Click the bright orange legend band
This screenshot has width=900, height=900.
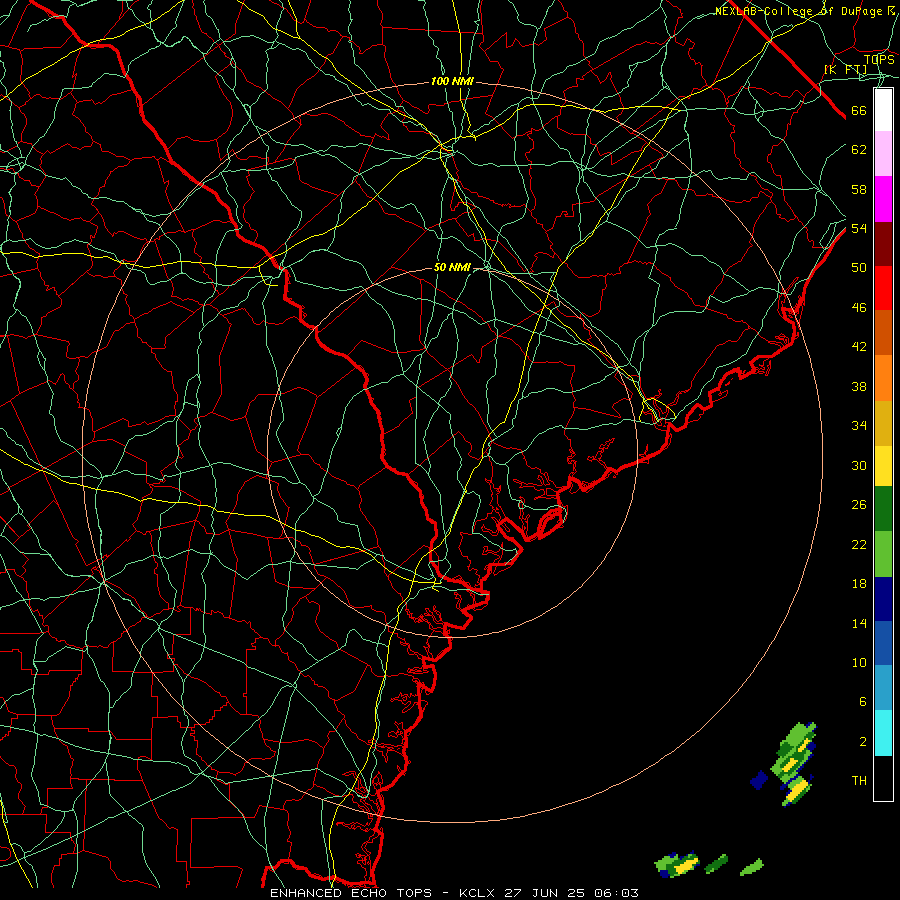click(x=883, y=378)
